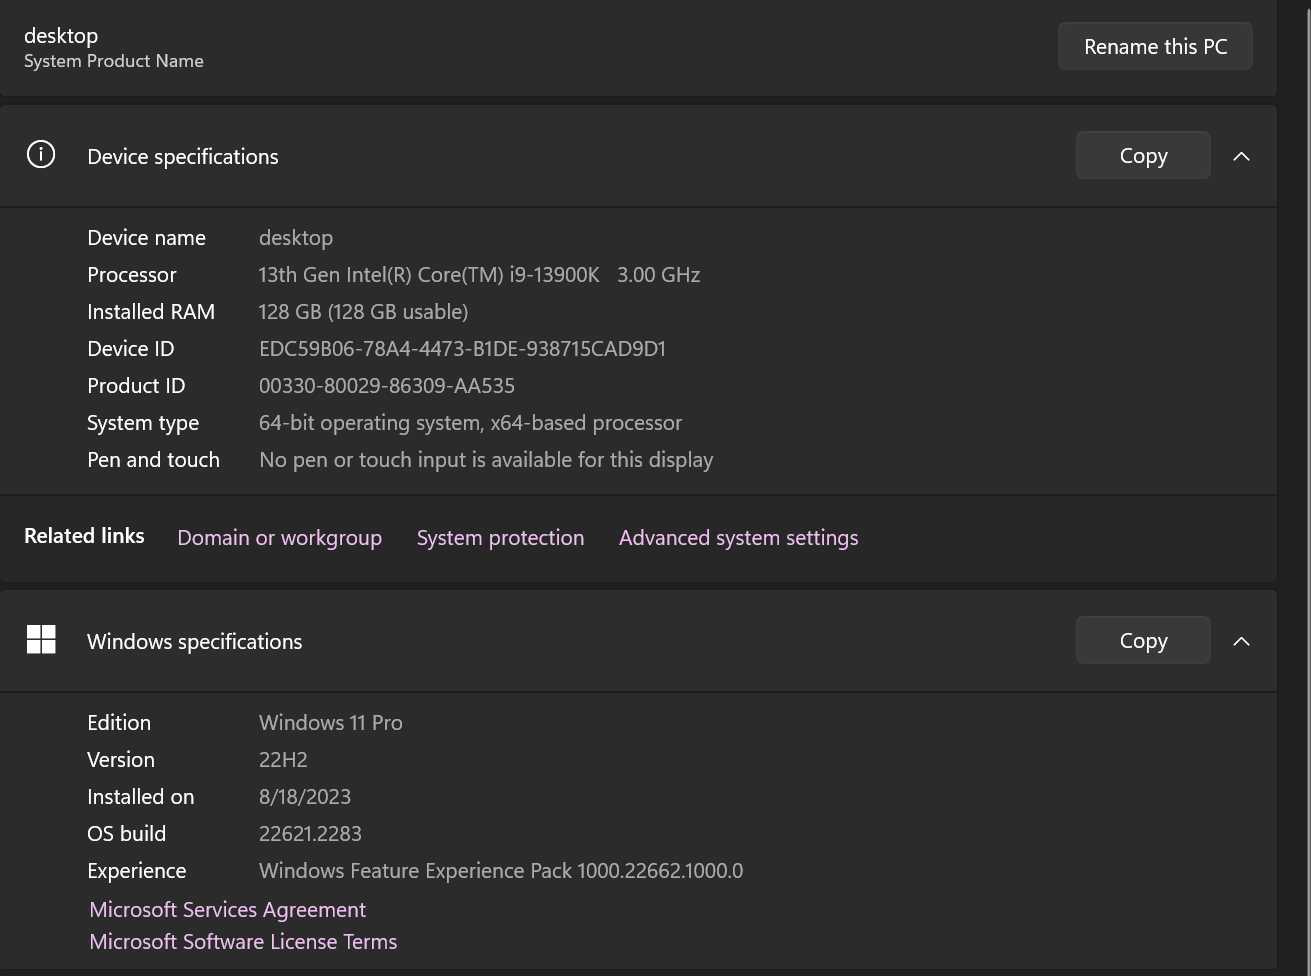This screenshot has width=1311, height=976.
Task: Collapse the Device specifications section
Action: coord(1241,156)
